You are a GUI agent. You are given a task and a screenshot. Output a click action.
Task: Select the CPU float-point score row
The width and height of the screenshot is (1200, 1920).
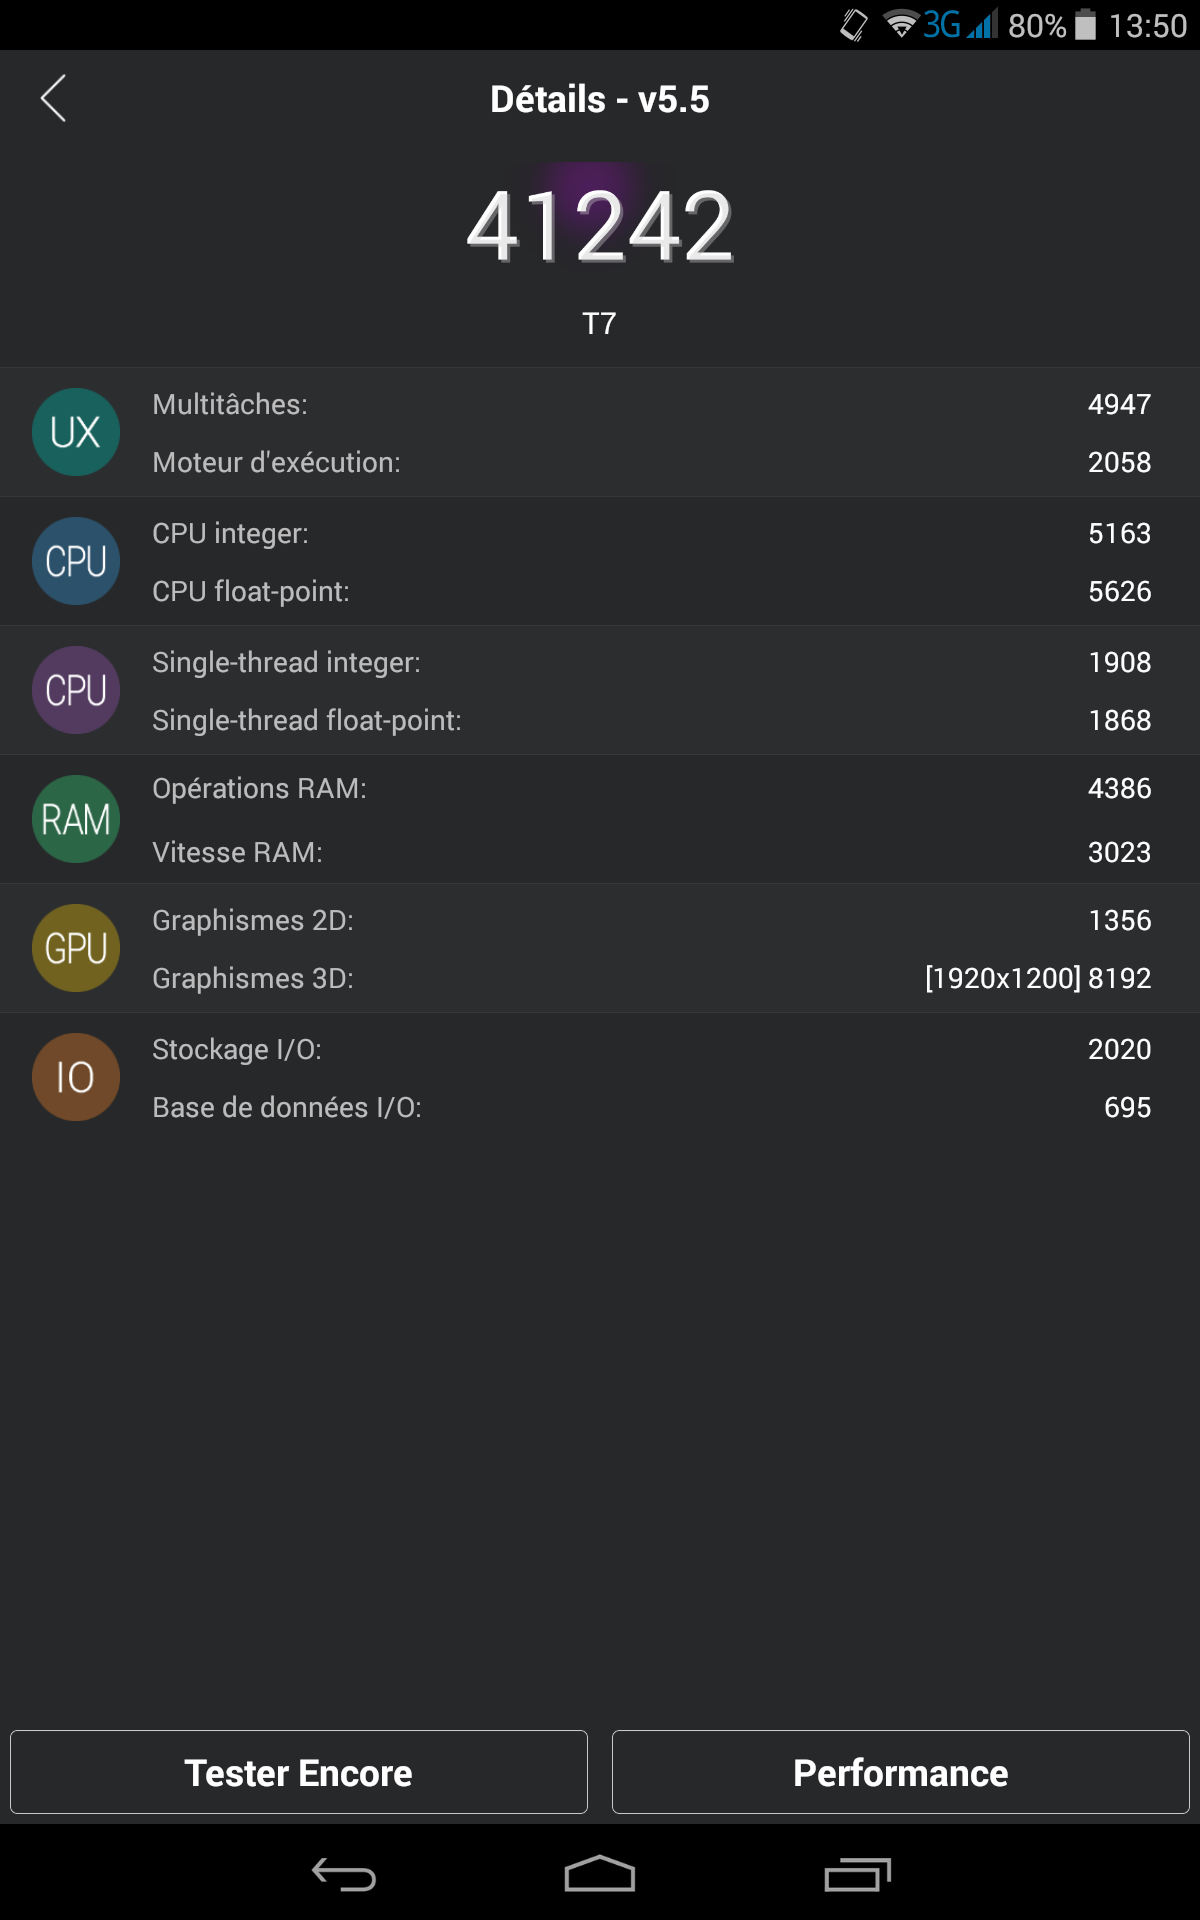coord(651,591)
